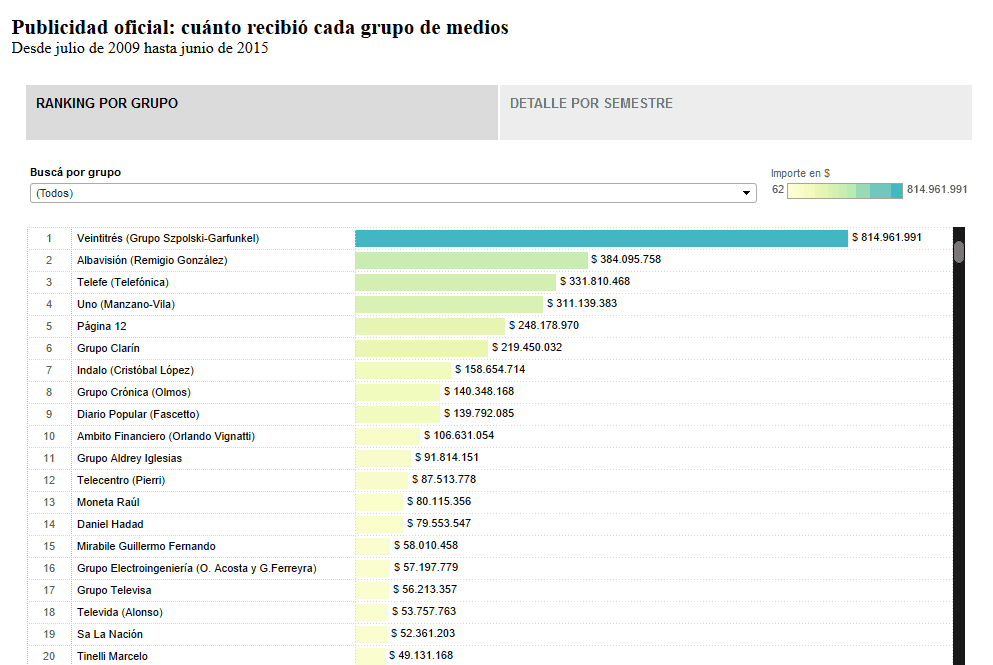Click the value $ 49.131.168
This screenshot has height=665, width=993.
pyautogui.click(x=421, y=656)
